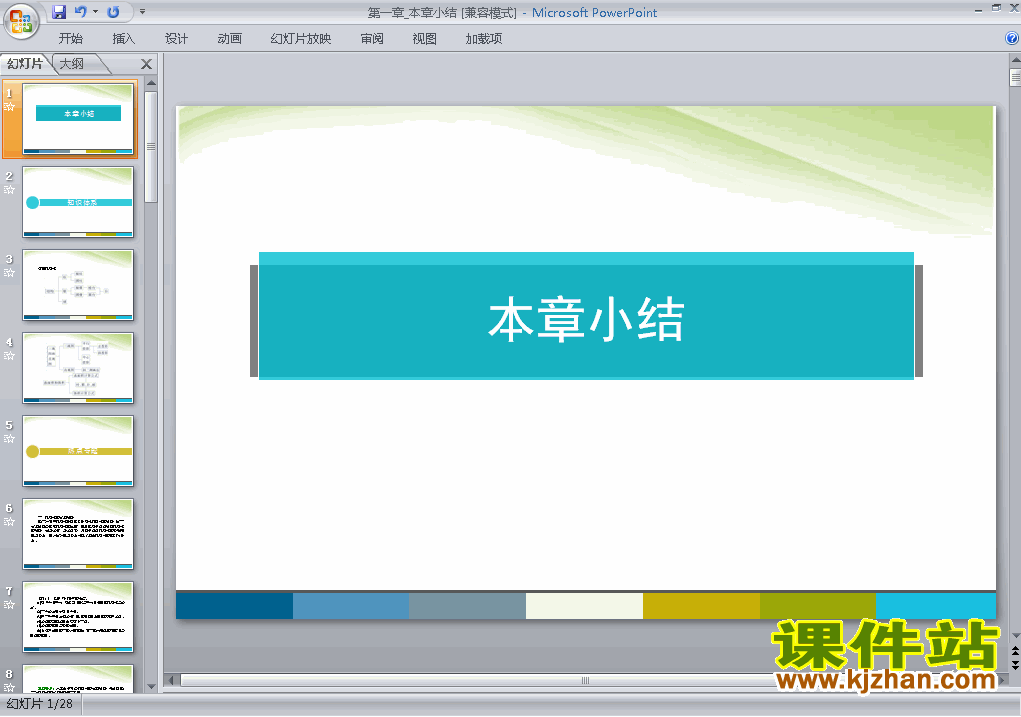Open the 幻灯片放映 ribbon tab
The height and width of the screenshot is (717, 1021).
(301, 38)
